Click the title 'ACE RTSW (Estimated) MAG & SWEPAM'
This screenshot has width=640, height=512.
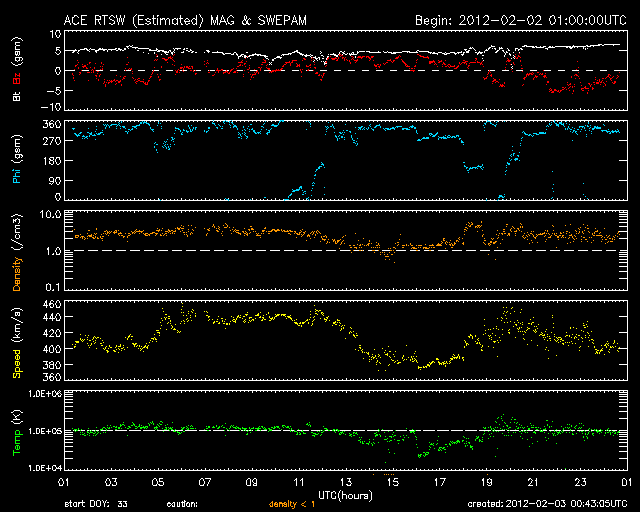185,20
